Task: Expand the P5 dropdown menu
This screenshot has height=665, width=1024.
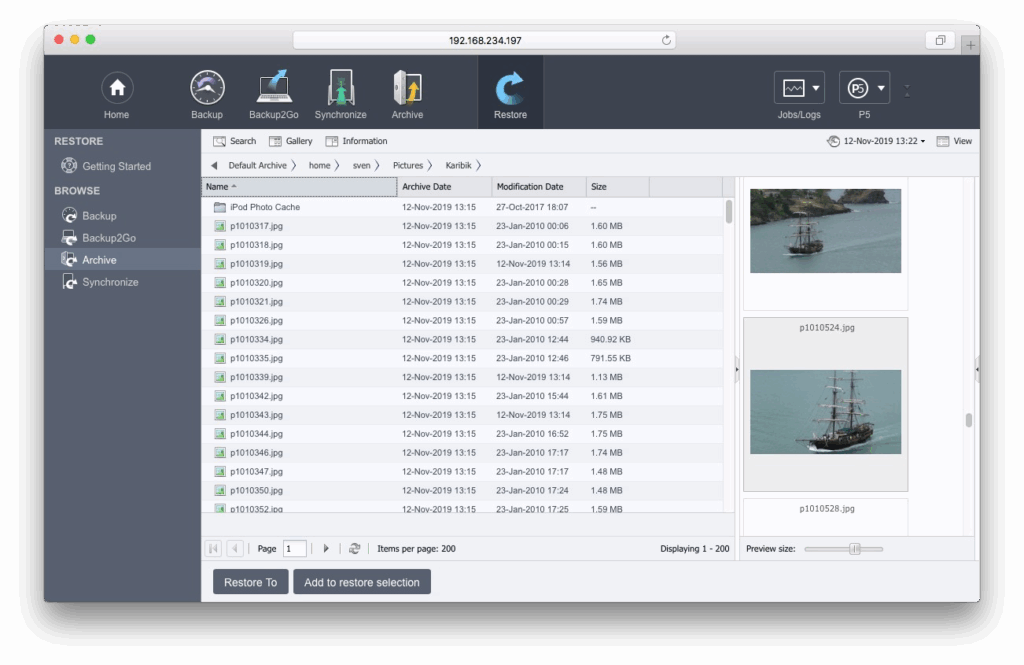Action: [x=864, y=88]
